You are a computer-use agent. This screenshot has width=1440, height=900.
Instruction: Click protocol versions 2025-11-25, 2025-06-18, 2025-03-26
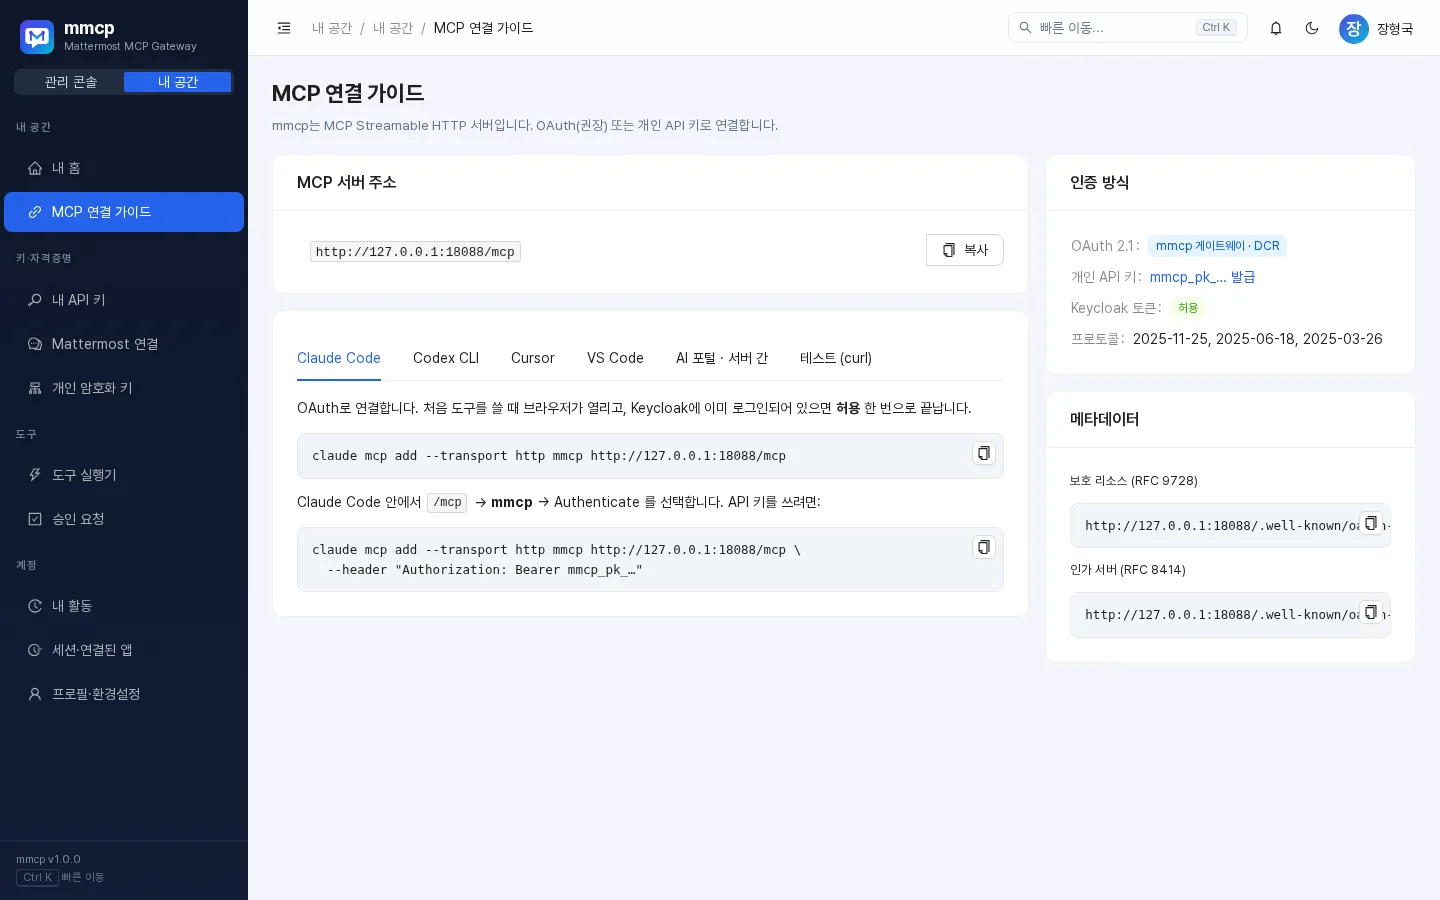[x=1258, y=339]
